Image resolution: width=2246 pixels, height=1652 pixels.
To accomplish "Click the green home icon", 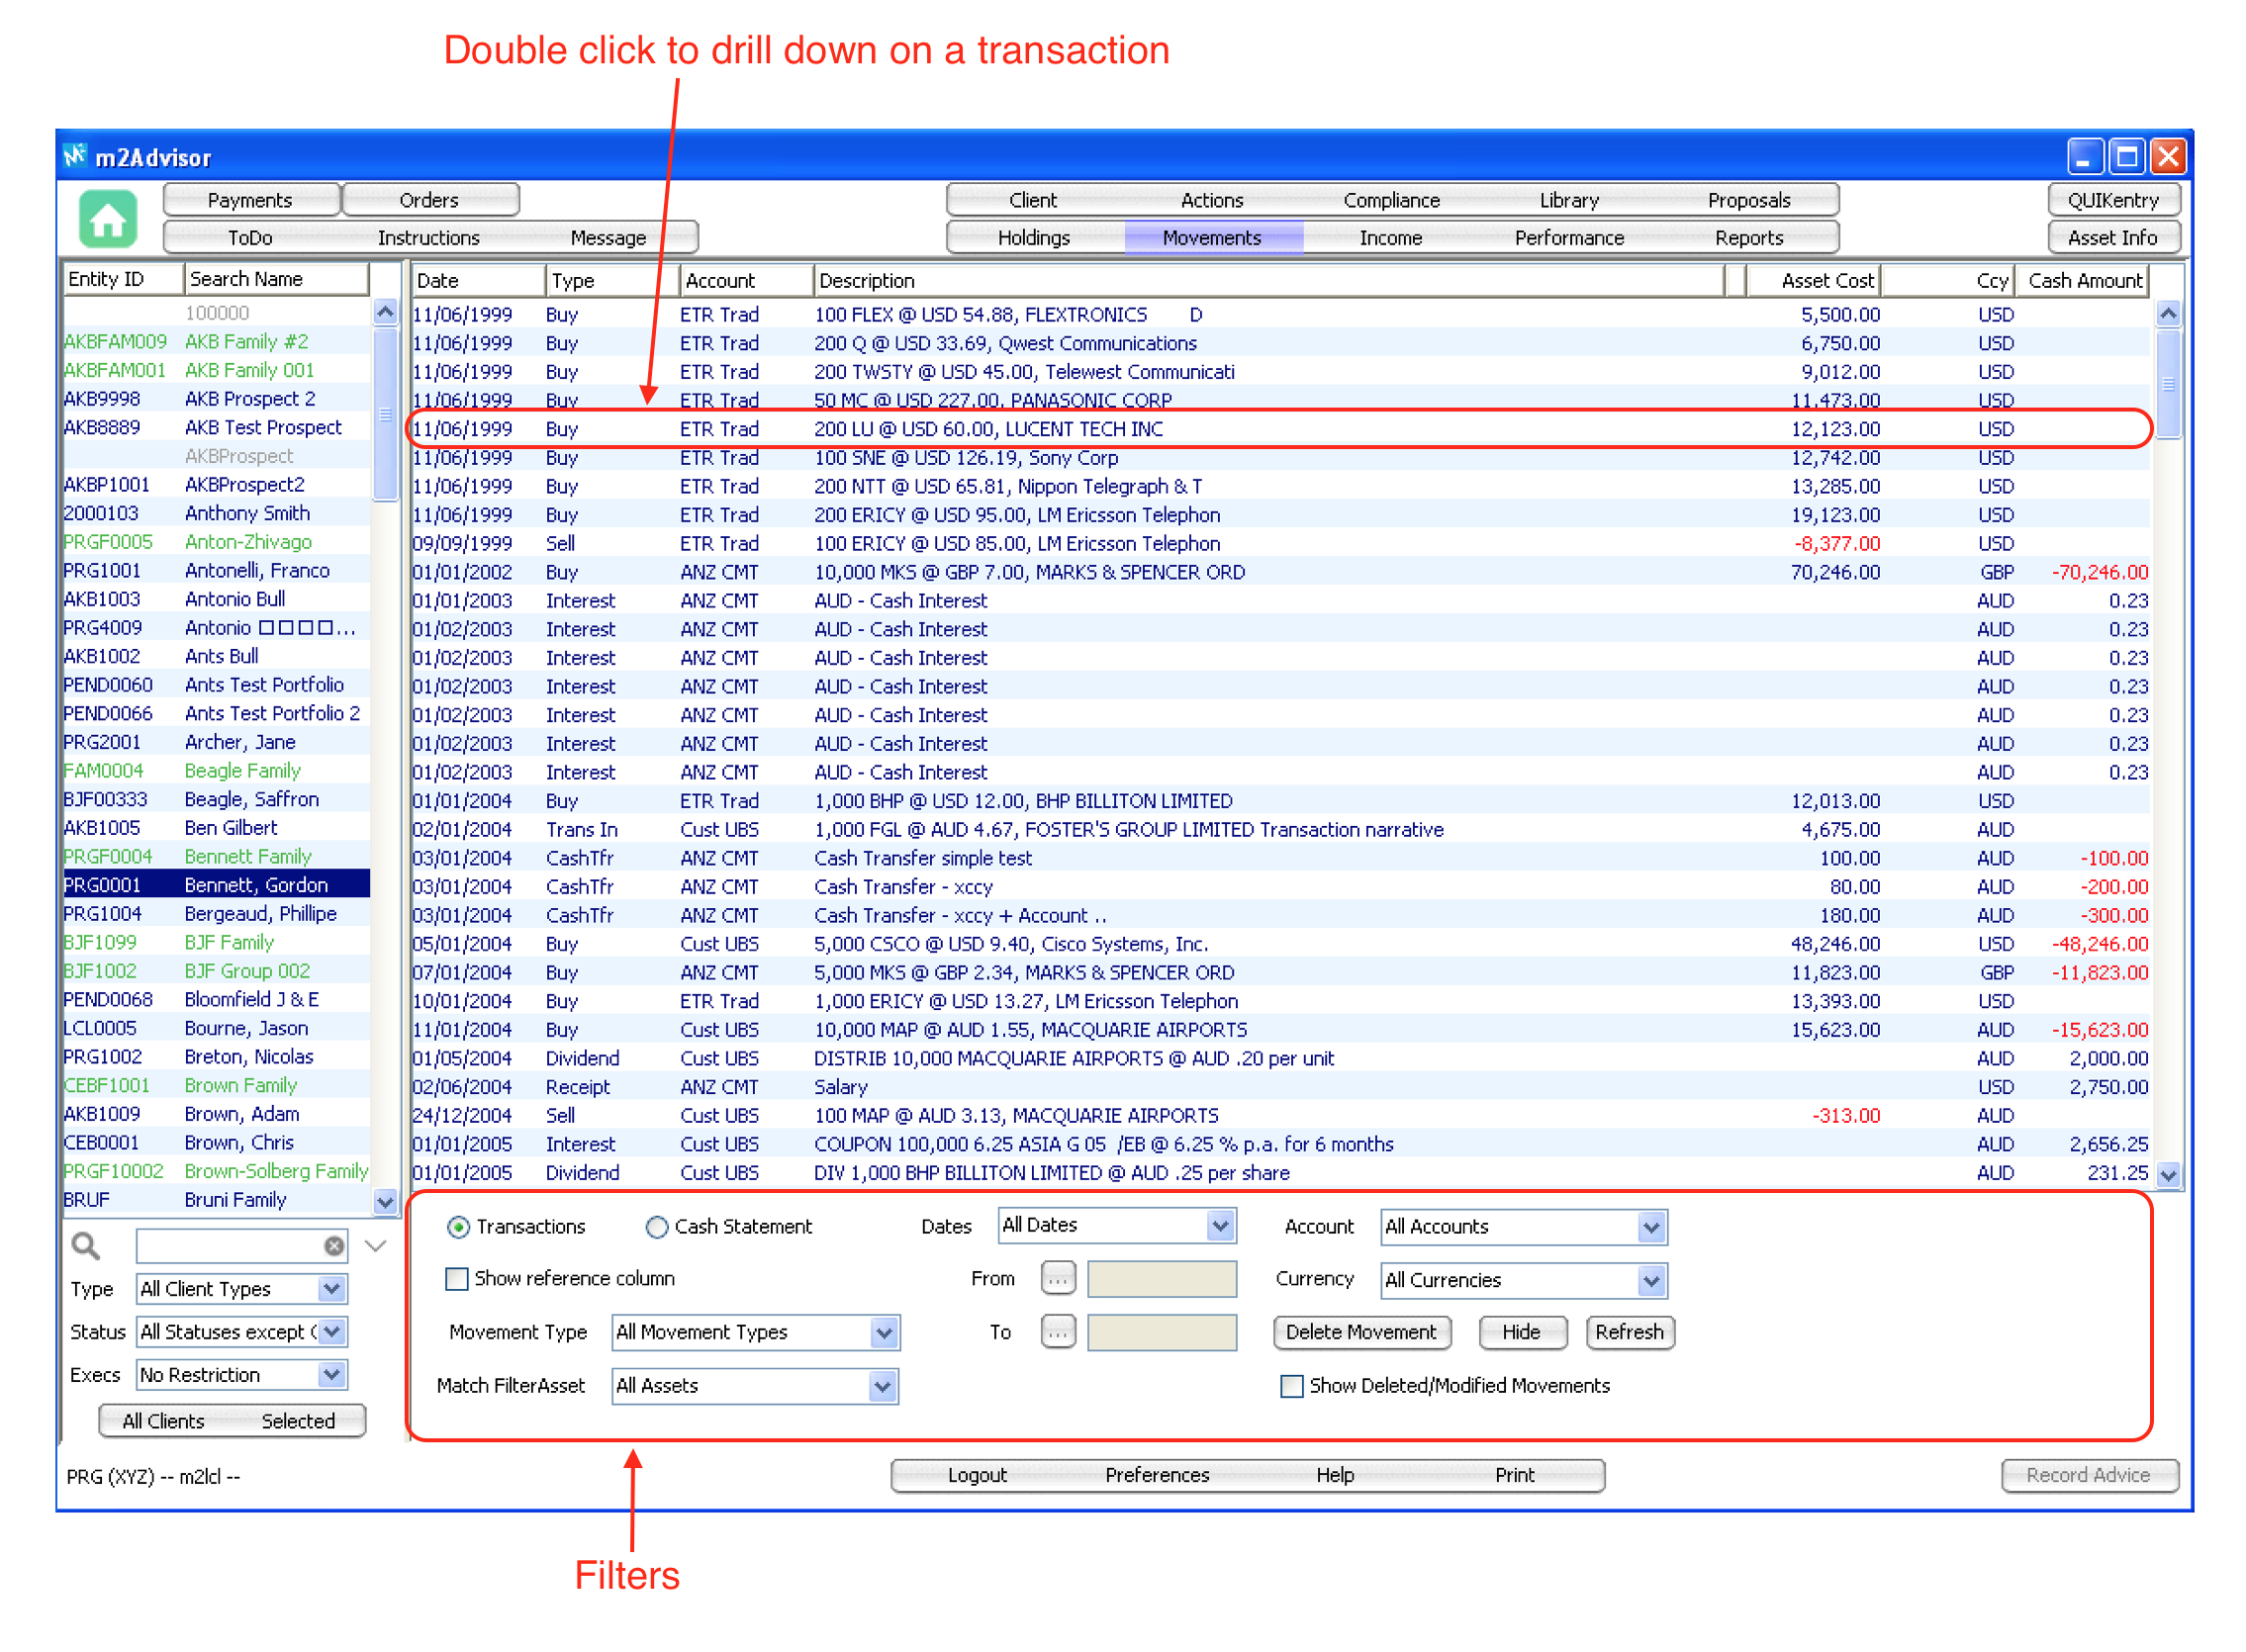I will click(x=108, y=218).
